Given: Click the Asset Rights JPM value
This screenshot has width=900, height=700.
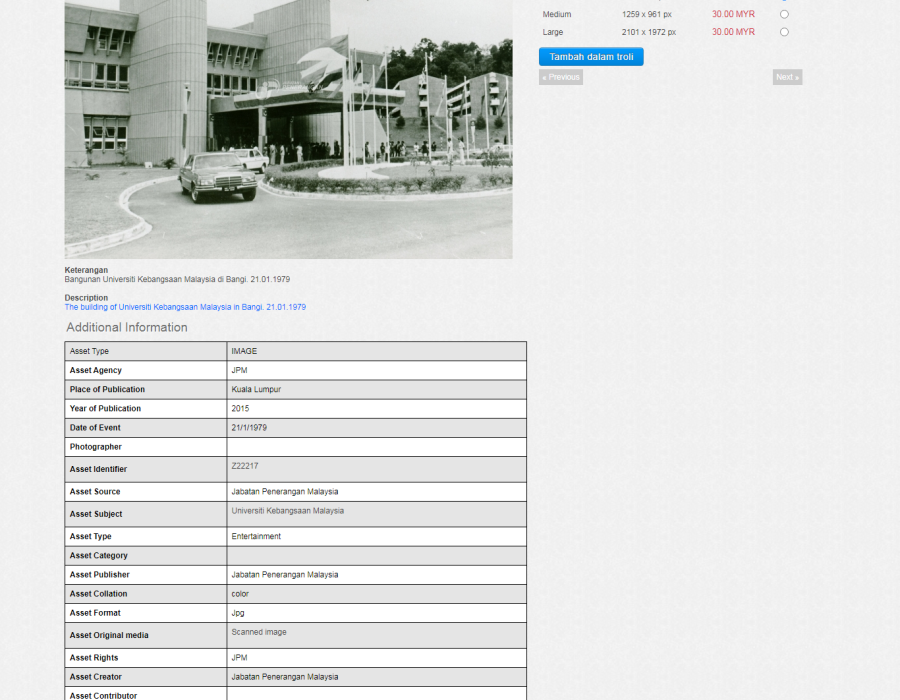Looking at the screenshot, I should [239, 658].
